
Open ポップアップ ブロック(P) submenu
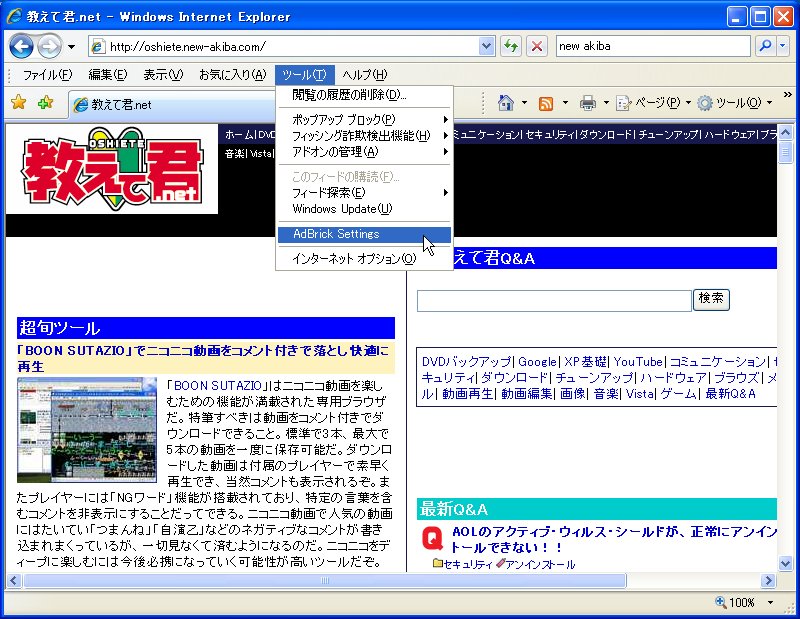point(364,120)
